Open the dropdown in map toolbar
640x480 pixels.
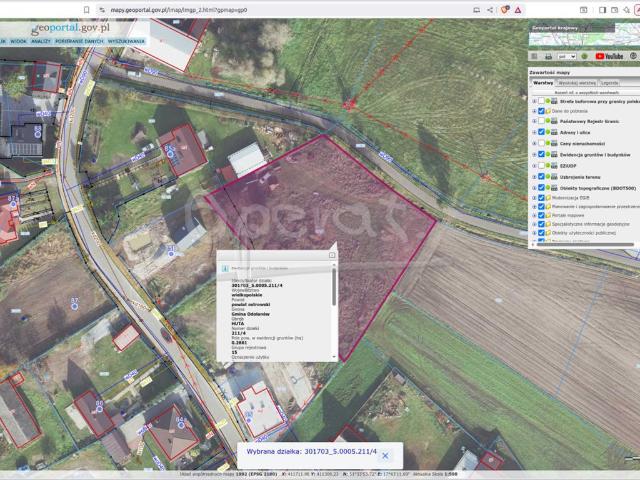click(567, 56)
